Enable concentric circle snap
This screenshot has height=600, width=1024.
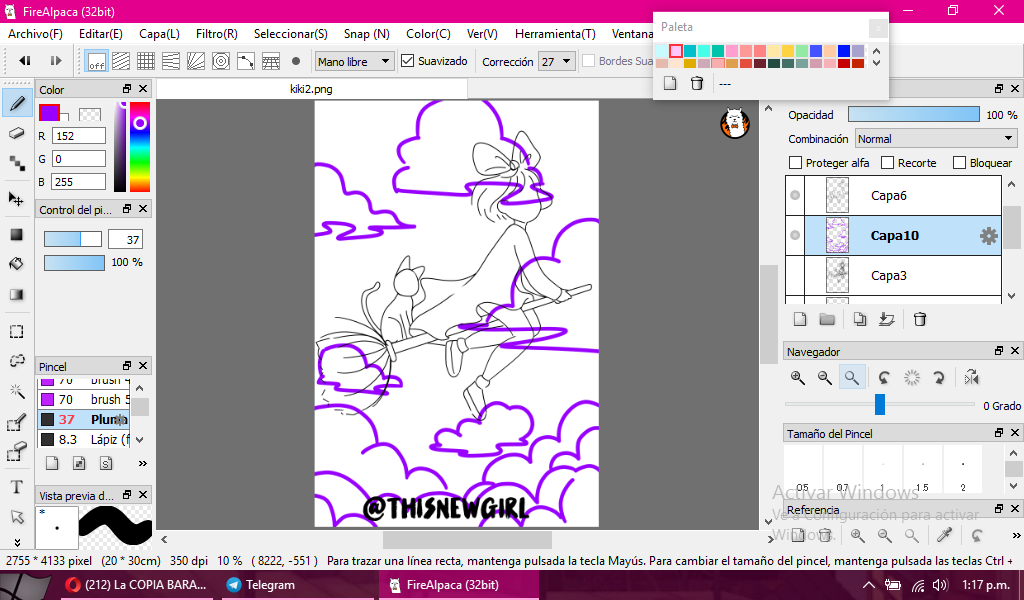pyautogui.click(x=221, y=61)
